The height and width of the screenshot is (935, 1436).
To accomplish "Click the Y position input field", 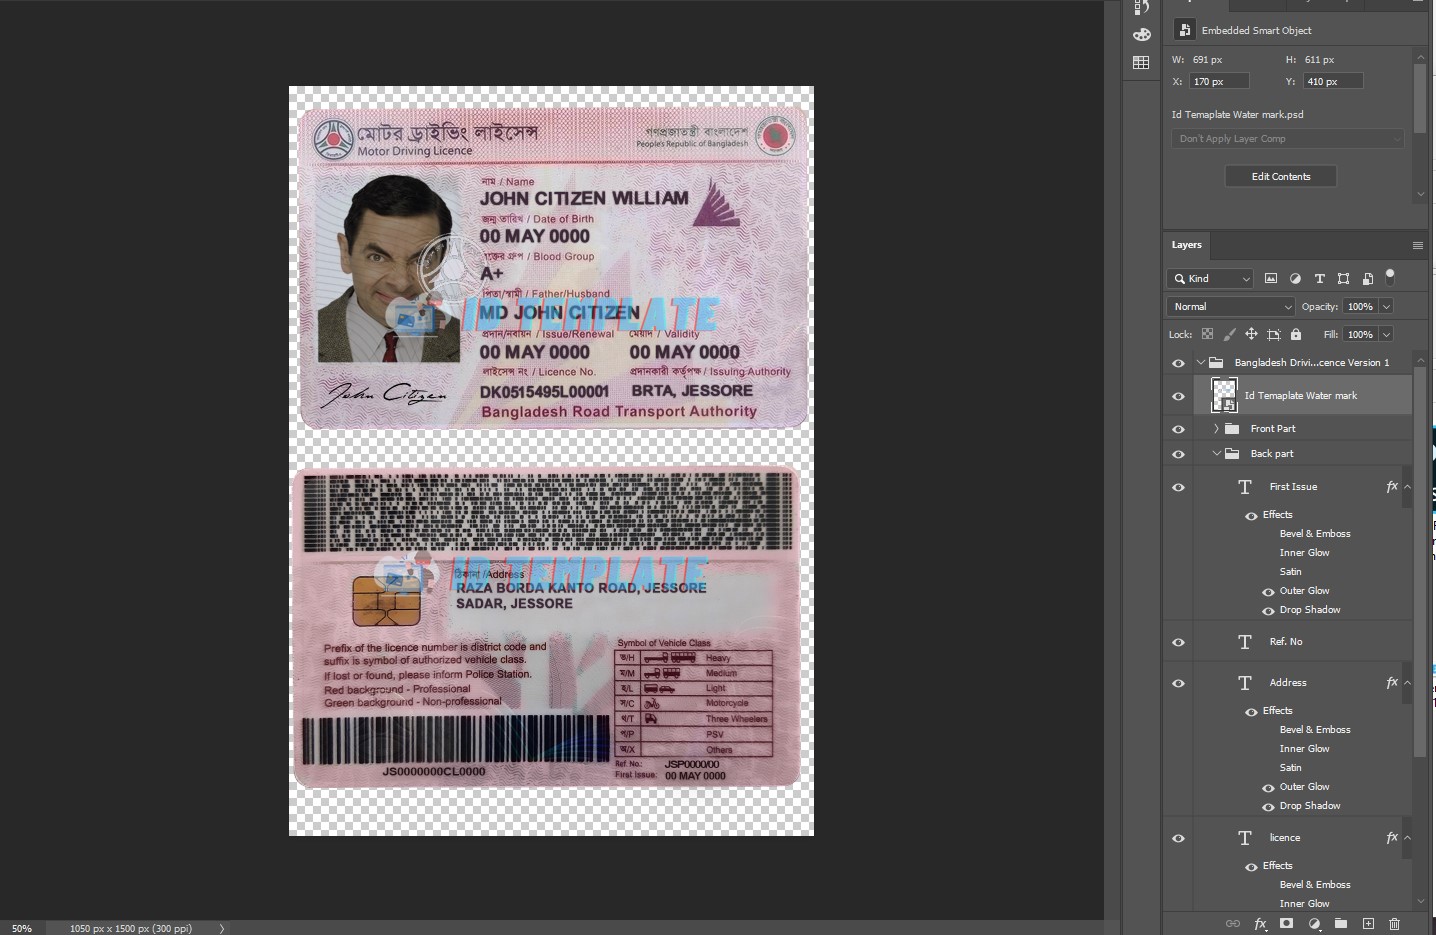I will coord(1333,82).
